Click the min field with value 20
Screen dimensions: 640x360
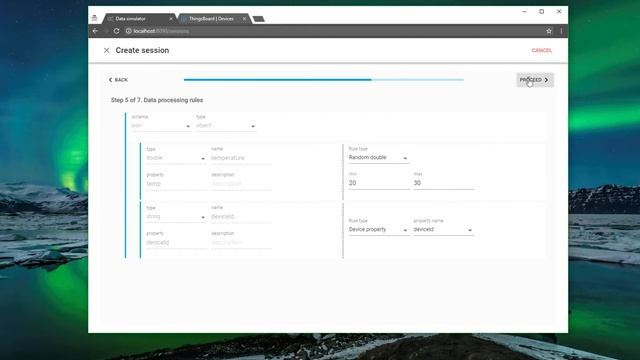tap(379, 183)
